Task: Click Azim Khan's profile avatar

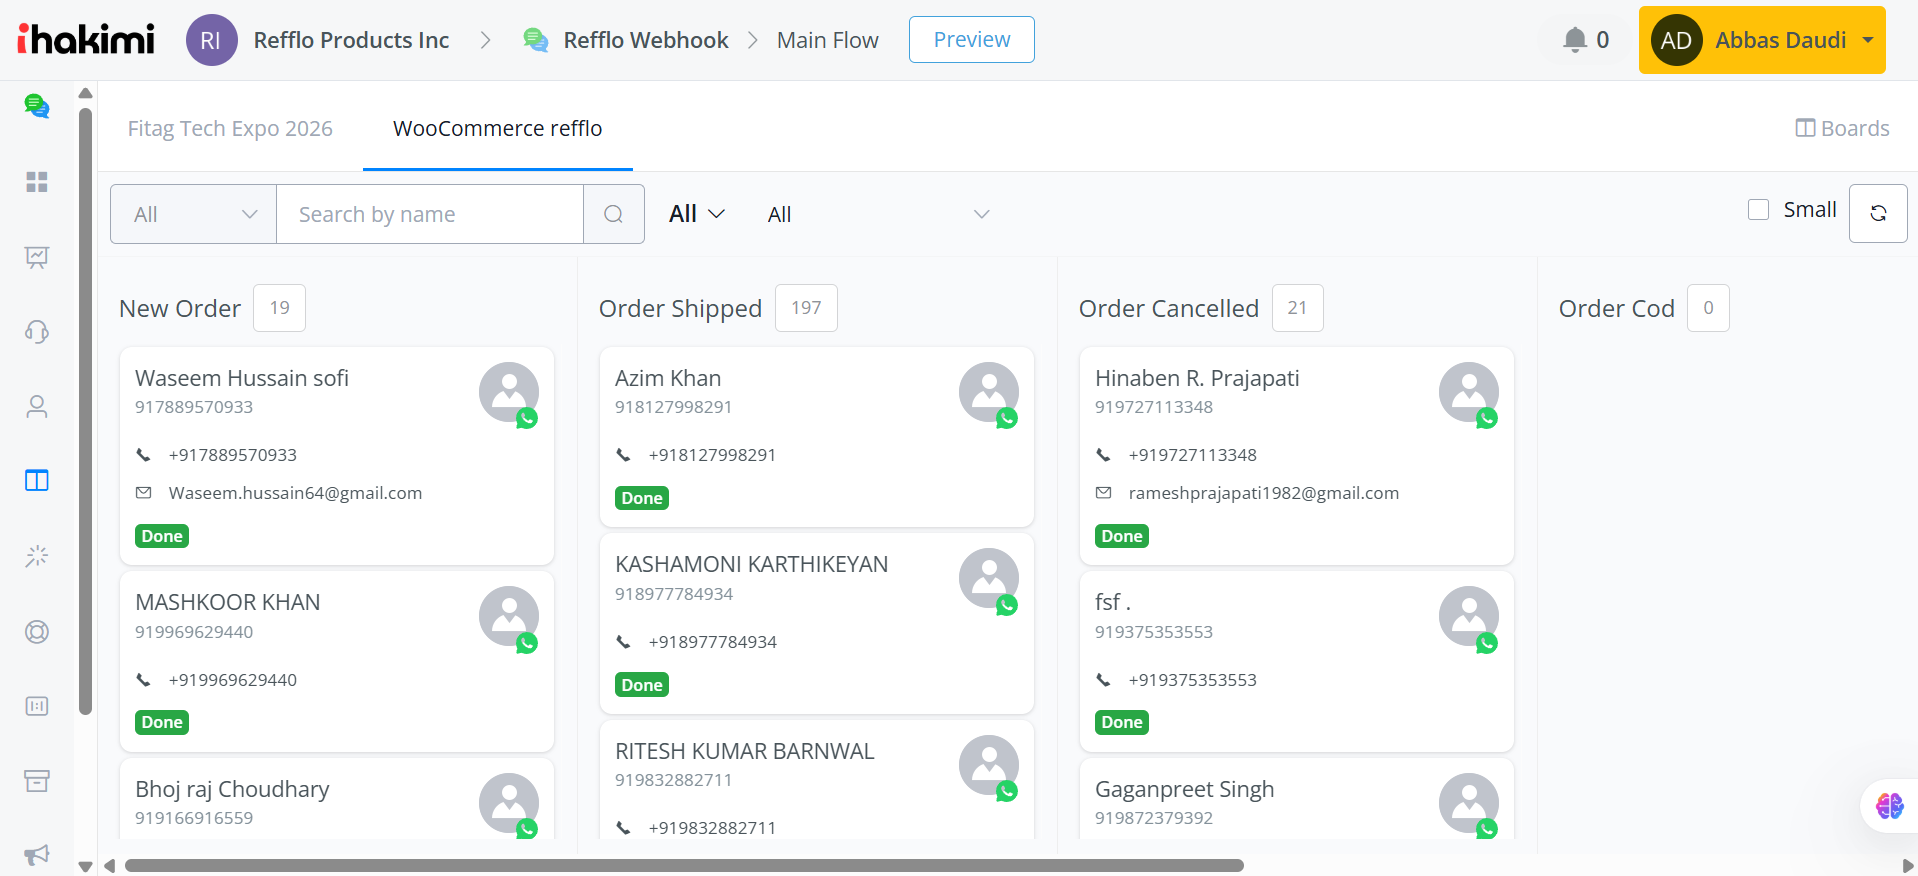Action: coord(989,393)
